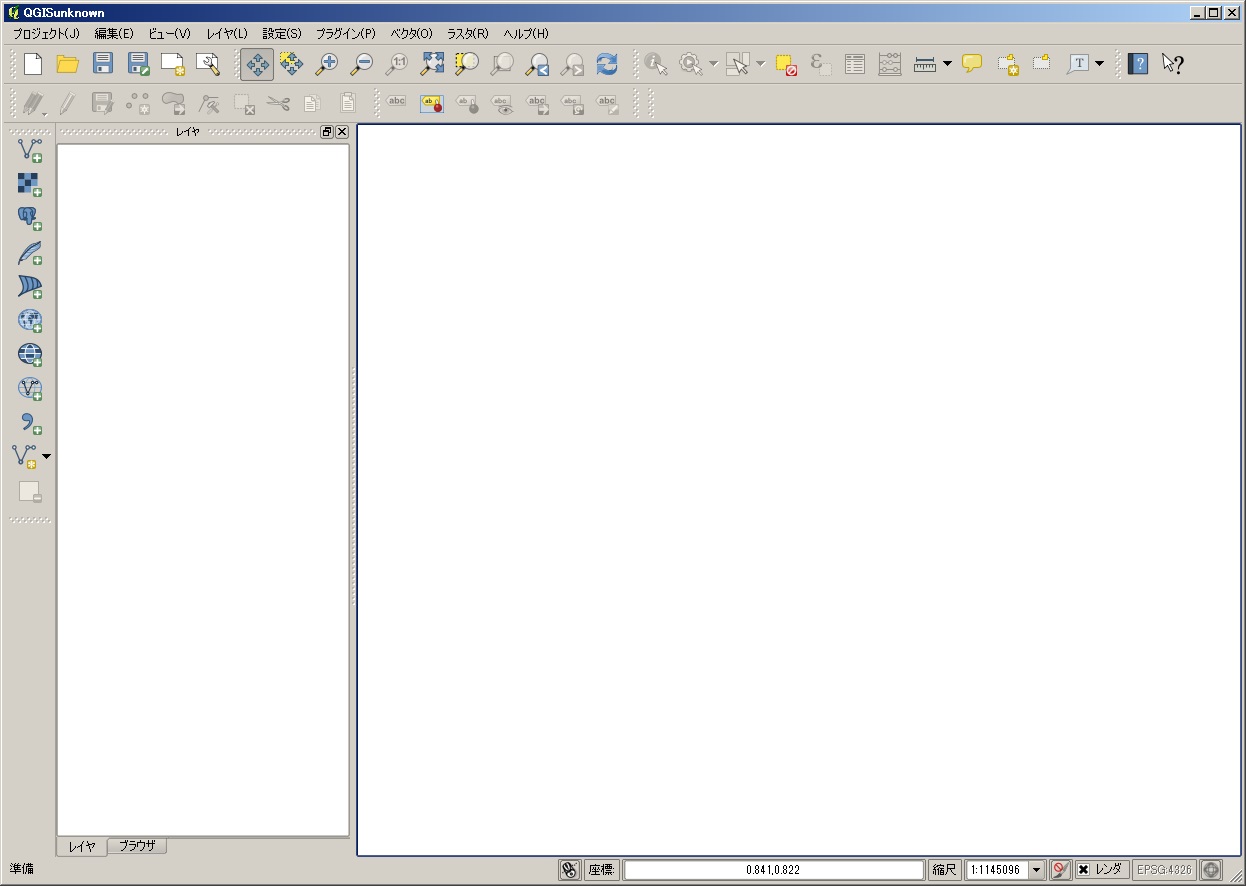Click the Add PostGIS Layer icon
Screen dimensions: 1246x886
click(x=29, y=217)
